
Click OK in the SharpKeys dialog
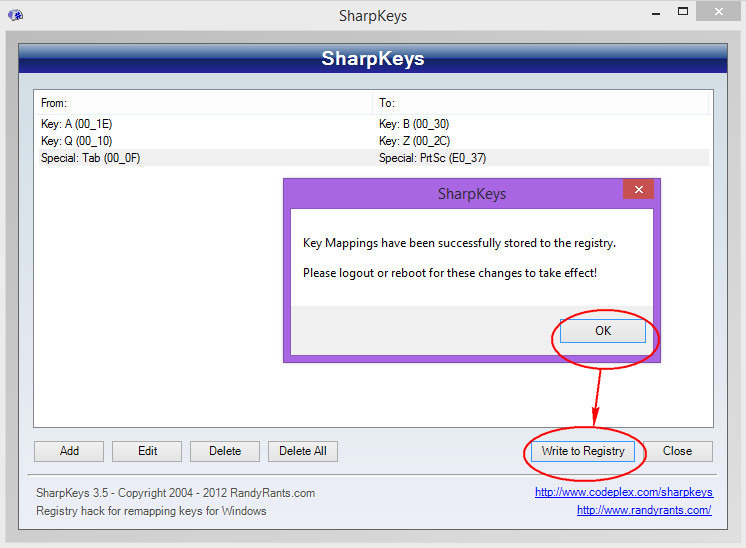603,331
